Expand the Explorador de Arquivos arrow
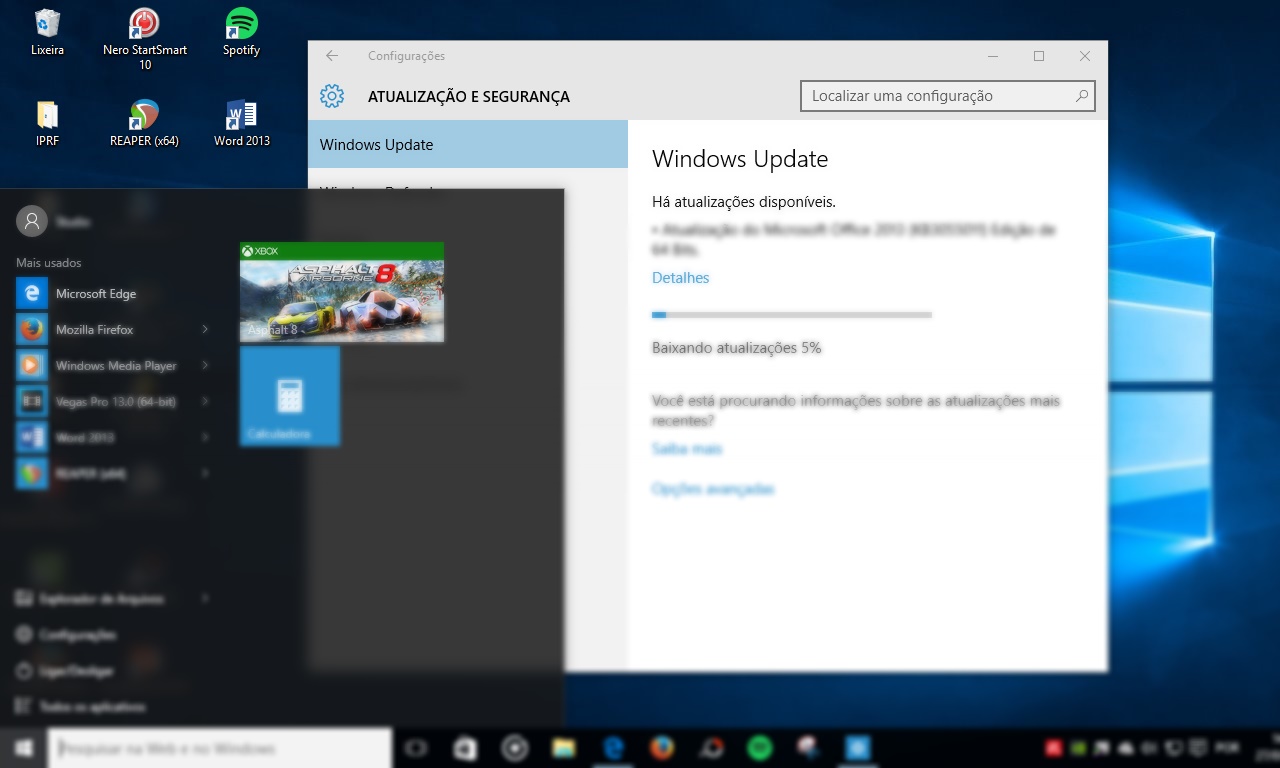 pos(205,599)
